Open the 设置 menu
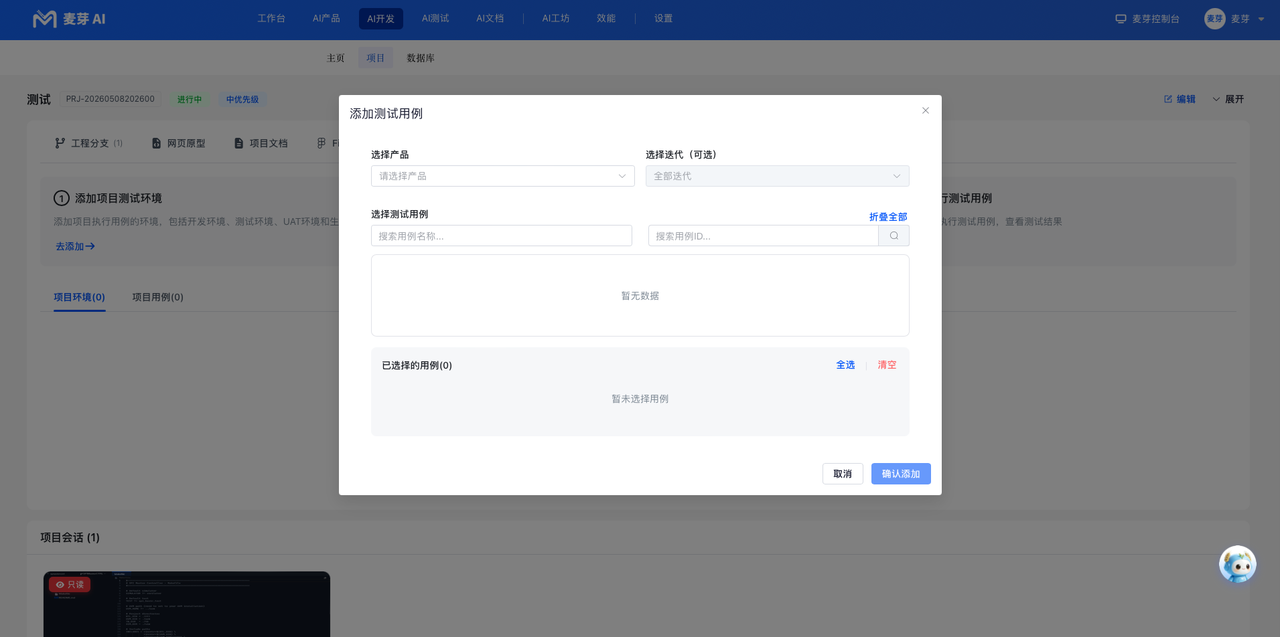 click(x=664, y=19)
